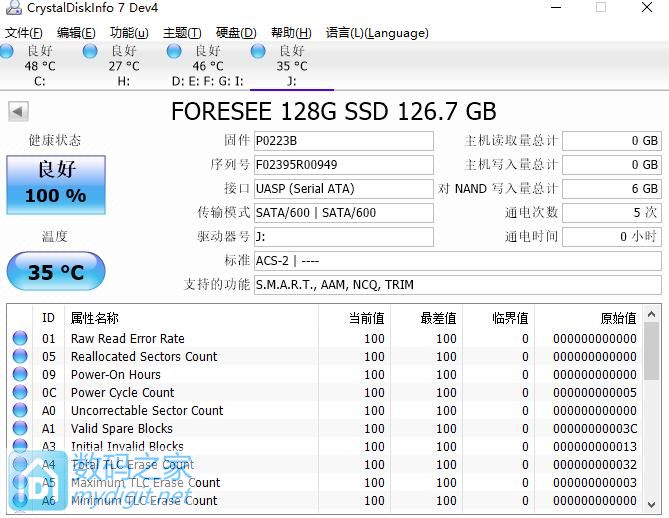Click the scroll up arrow of attribute list
Viewport: 669px width, 518px height.
tap(652, 314)
